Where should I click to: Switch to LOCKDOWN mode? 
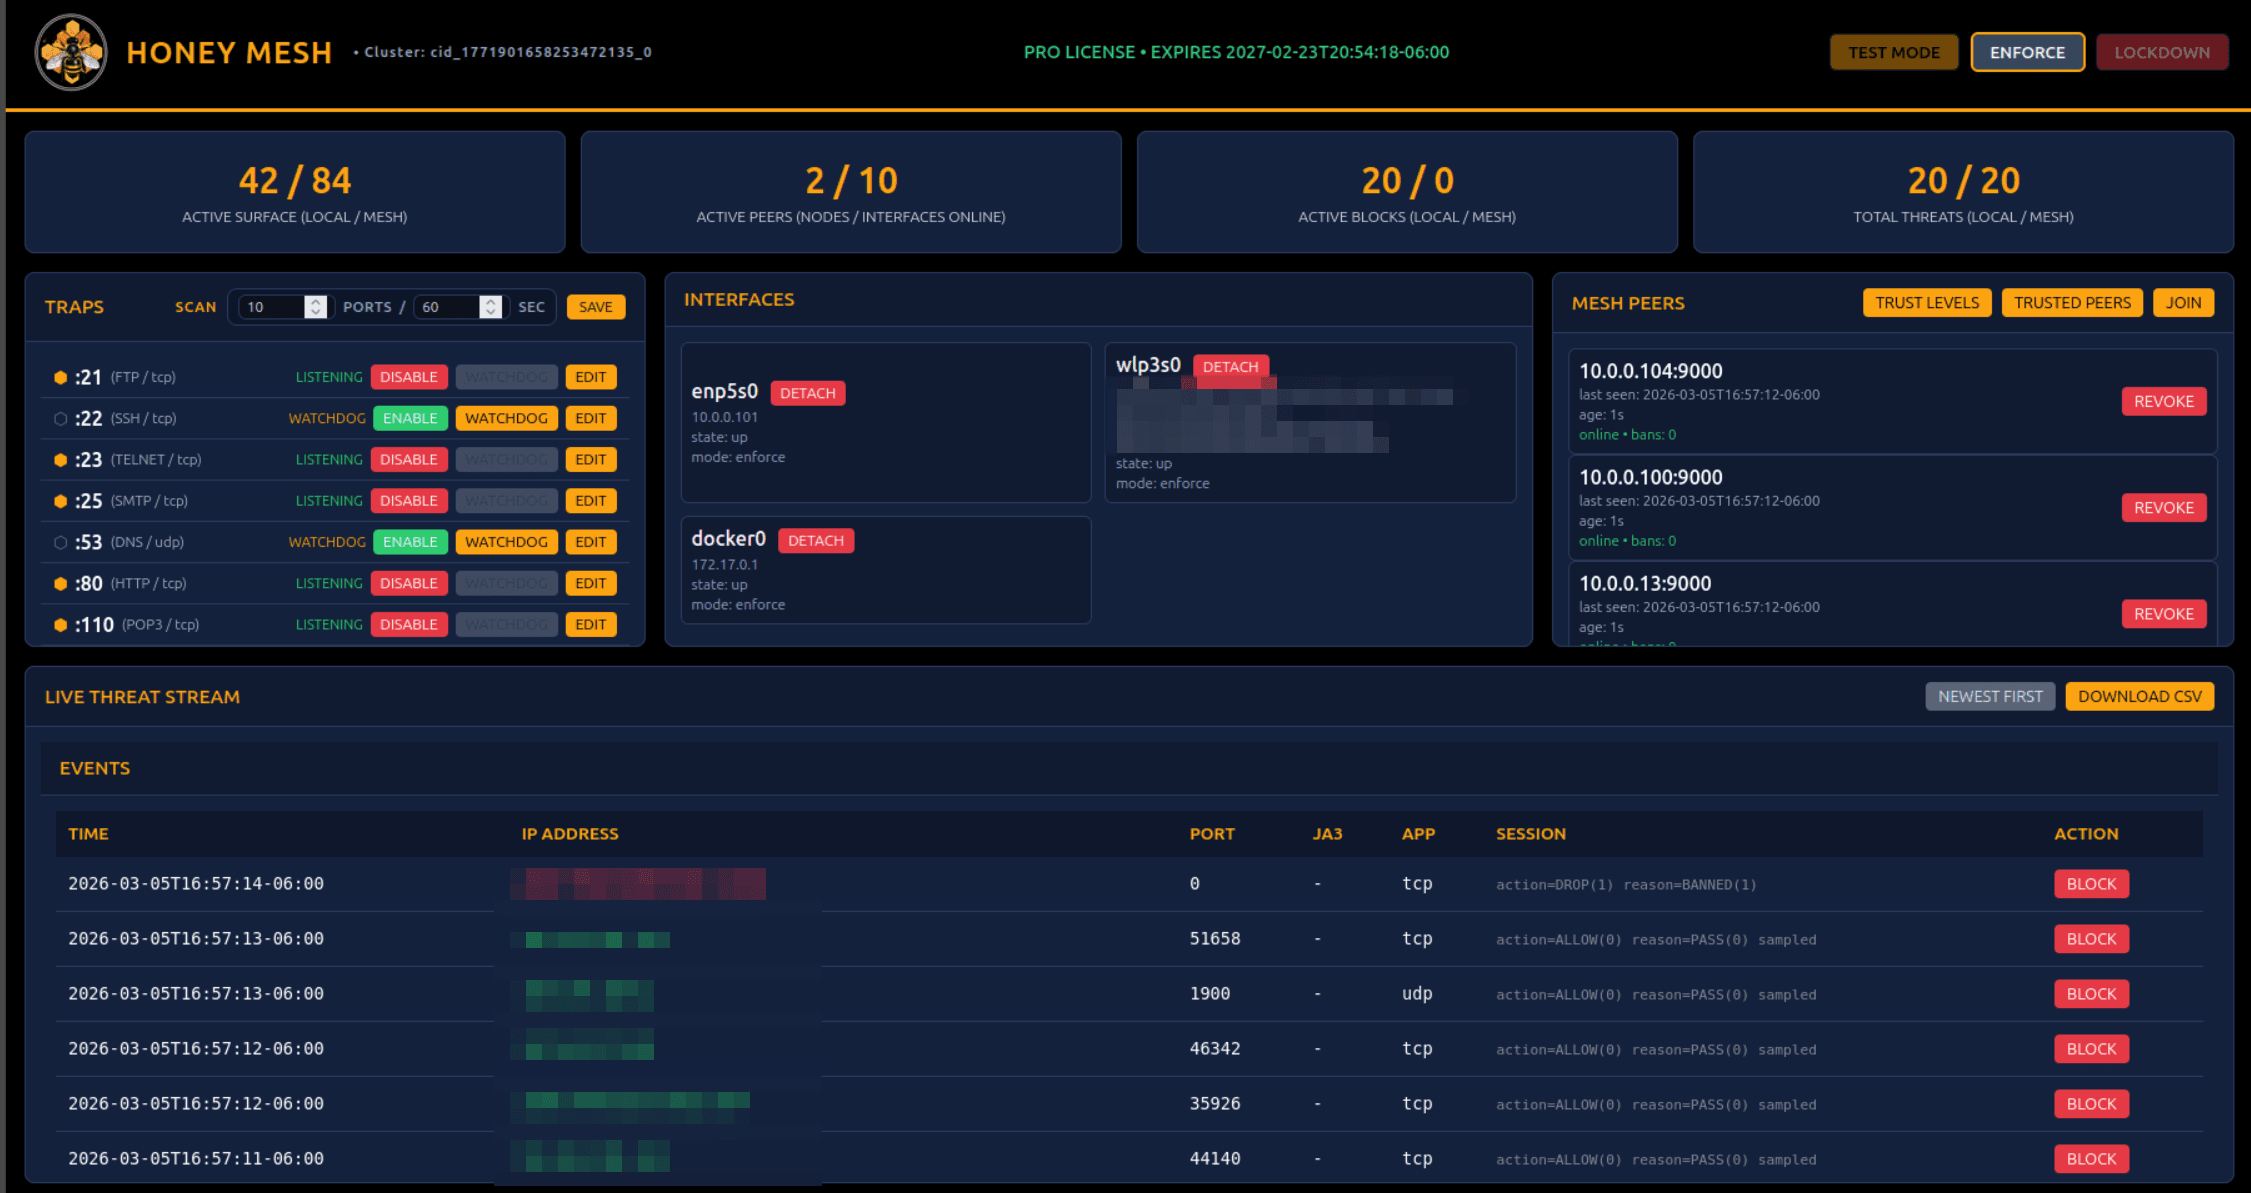2162,52
